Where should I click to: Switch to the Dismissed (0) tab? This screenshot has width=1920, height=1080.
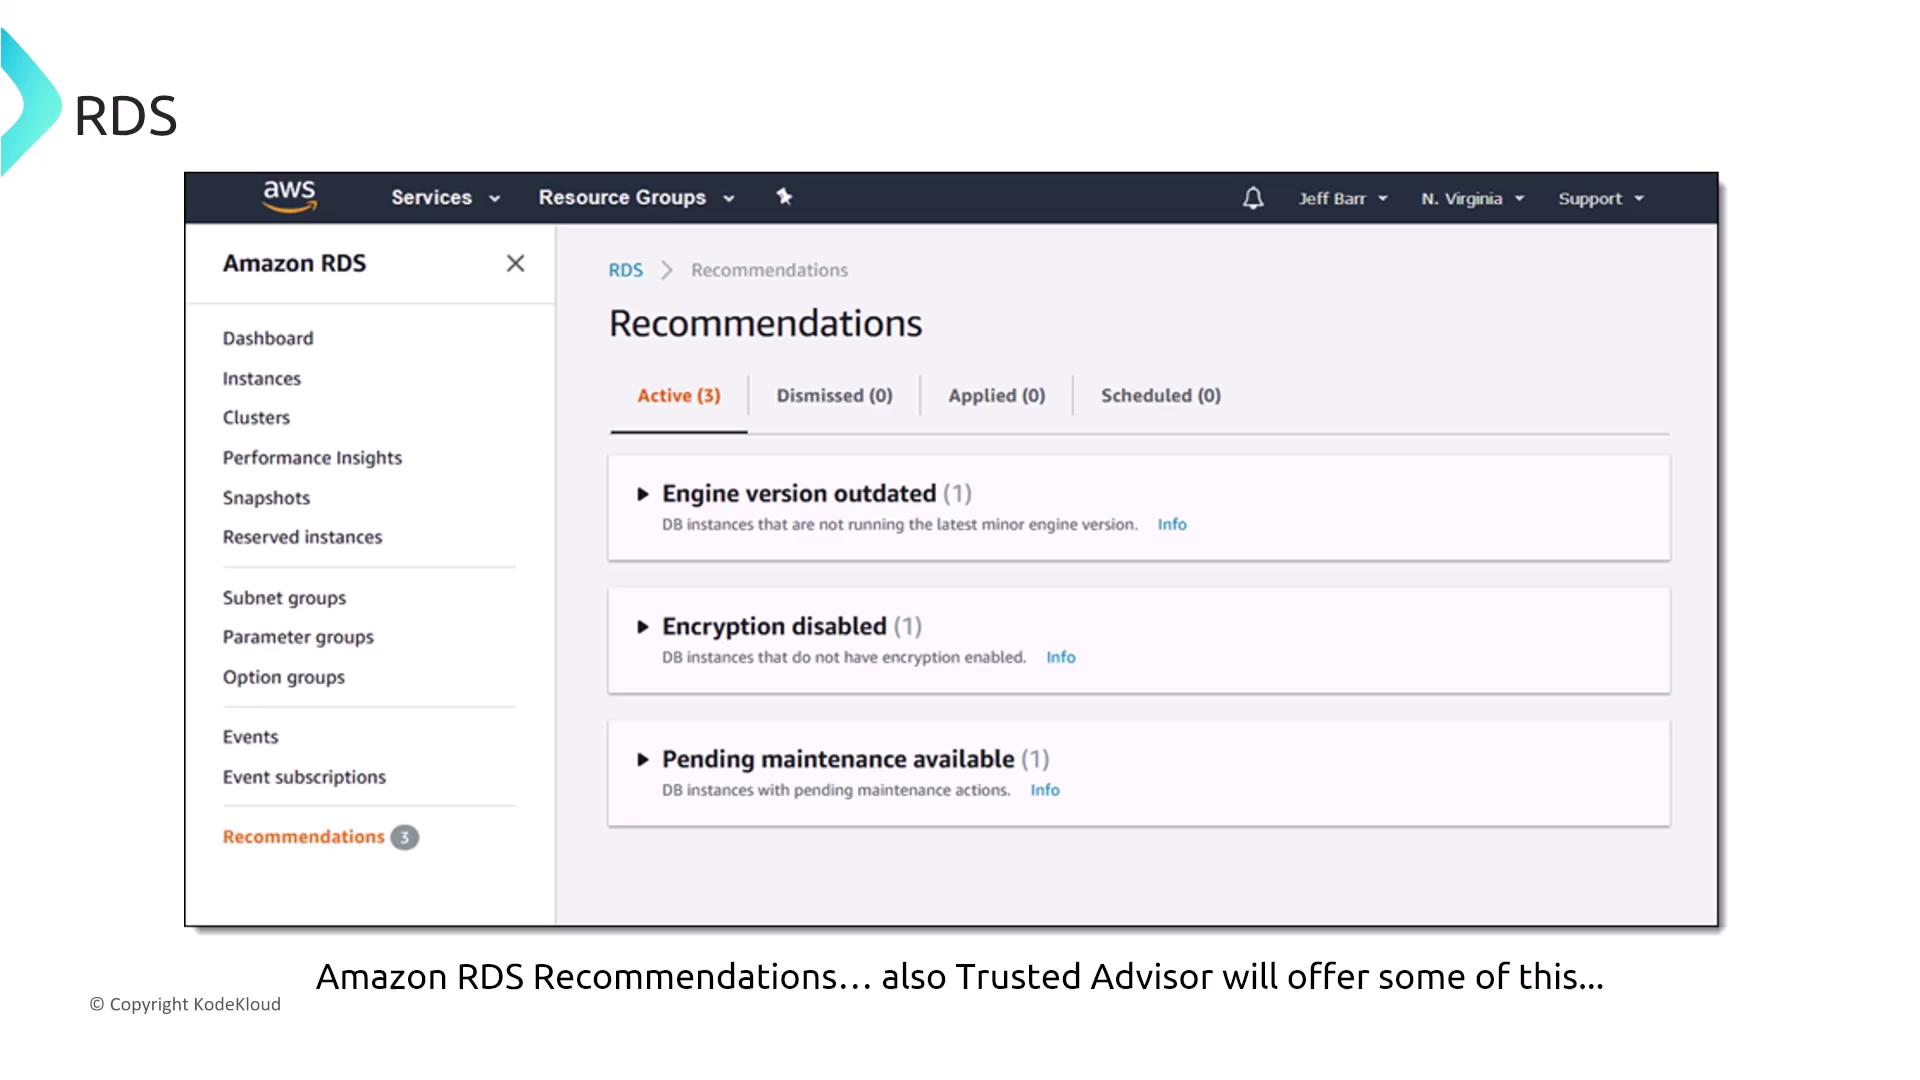834,396
